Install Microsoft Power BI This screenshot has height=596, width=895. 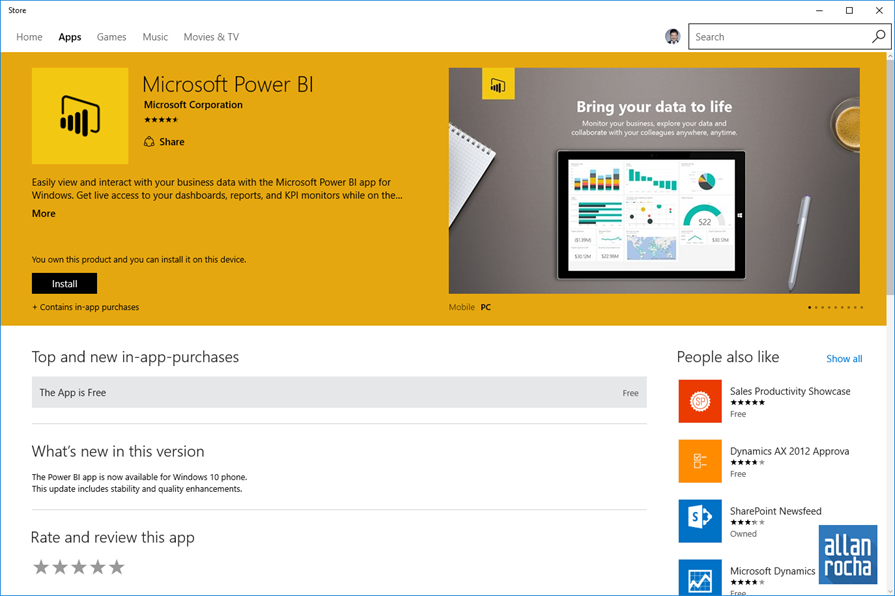(64, 284)
